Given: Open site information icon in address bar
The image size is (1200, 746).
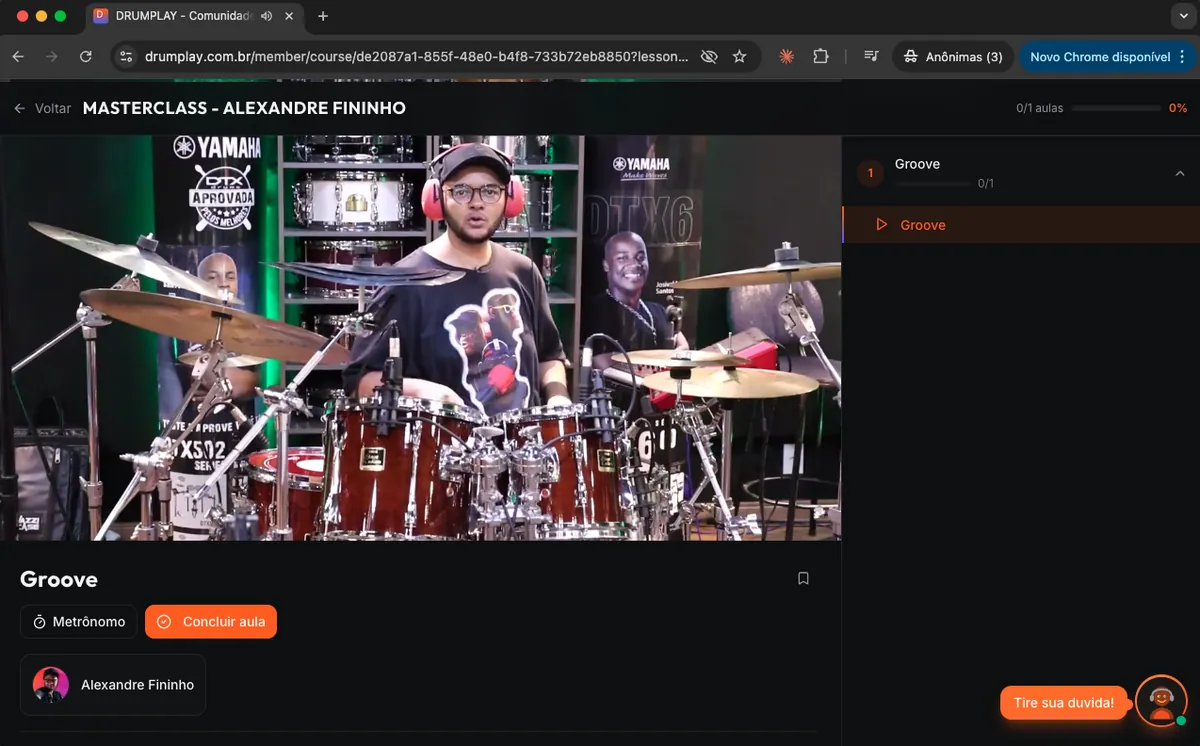Looking at the screenshot, I should coord(126,57).
